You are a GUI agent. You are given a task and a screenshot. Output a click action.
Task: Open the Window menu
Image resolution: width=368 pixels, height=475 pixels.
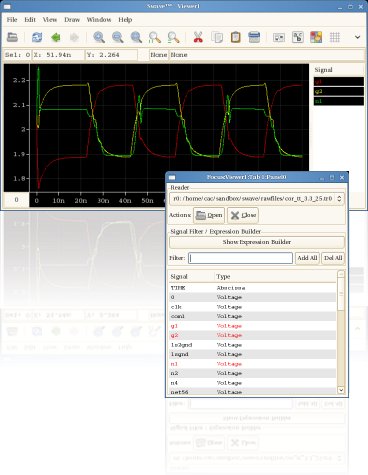pyautogui.click(x=99, y=20)
